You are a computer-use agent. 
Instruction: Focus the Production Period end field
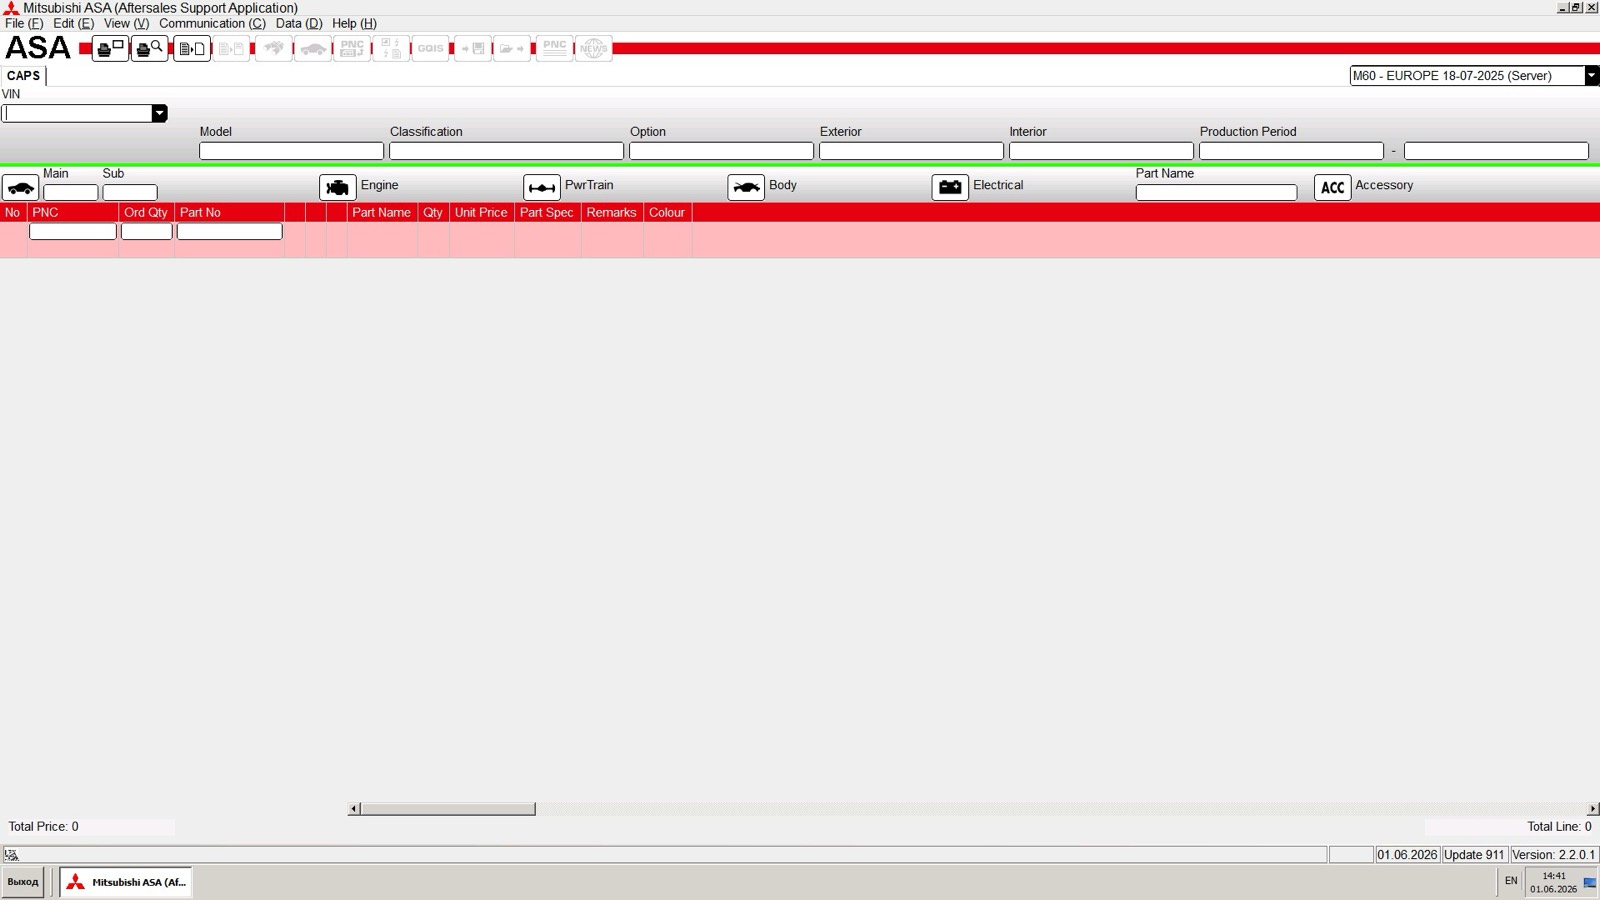(1496, 151)
